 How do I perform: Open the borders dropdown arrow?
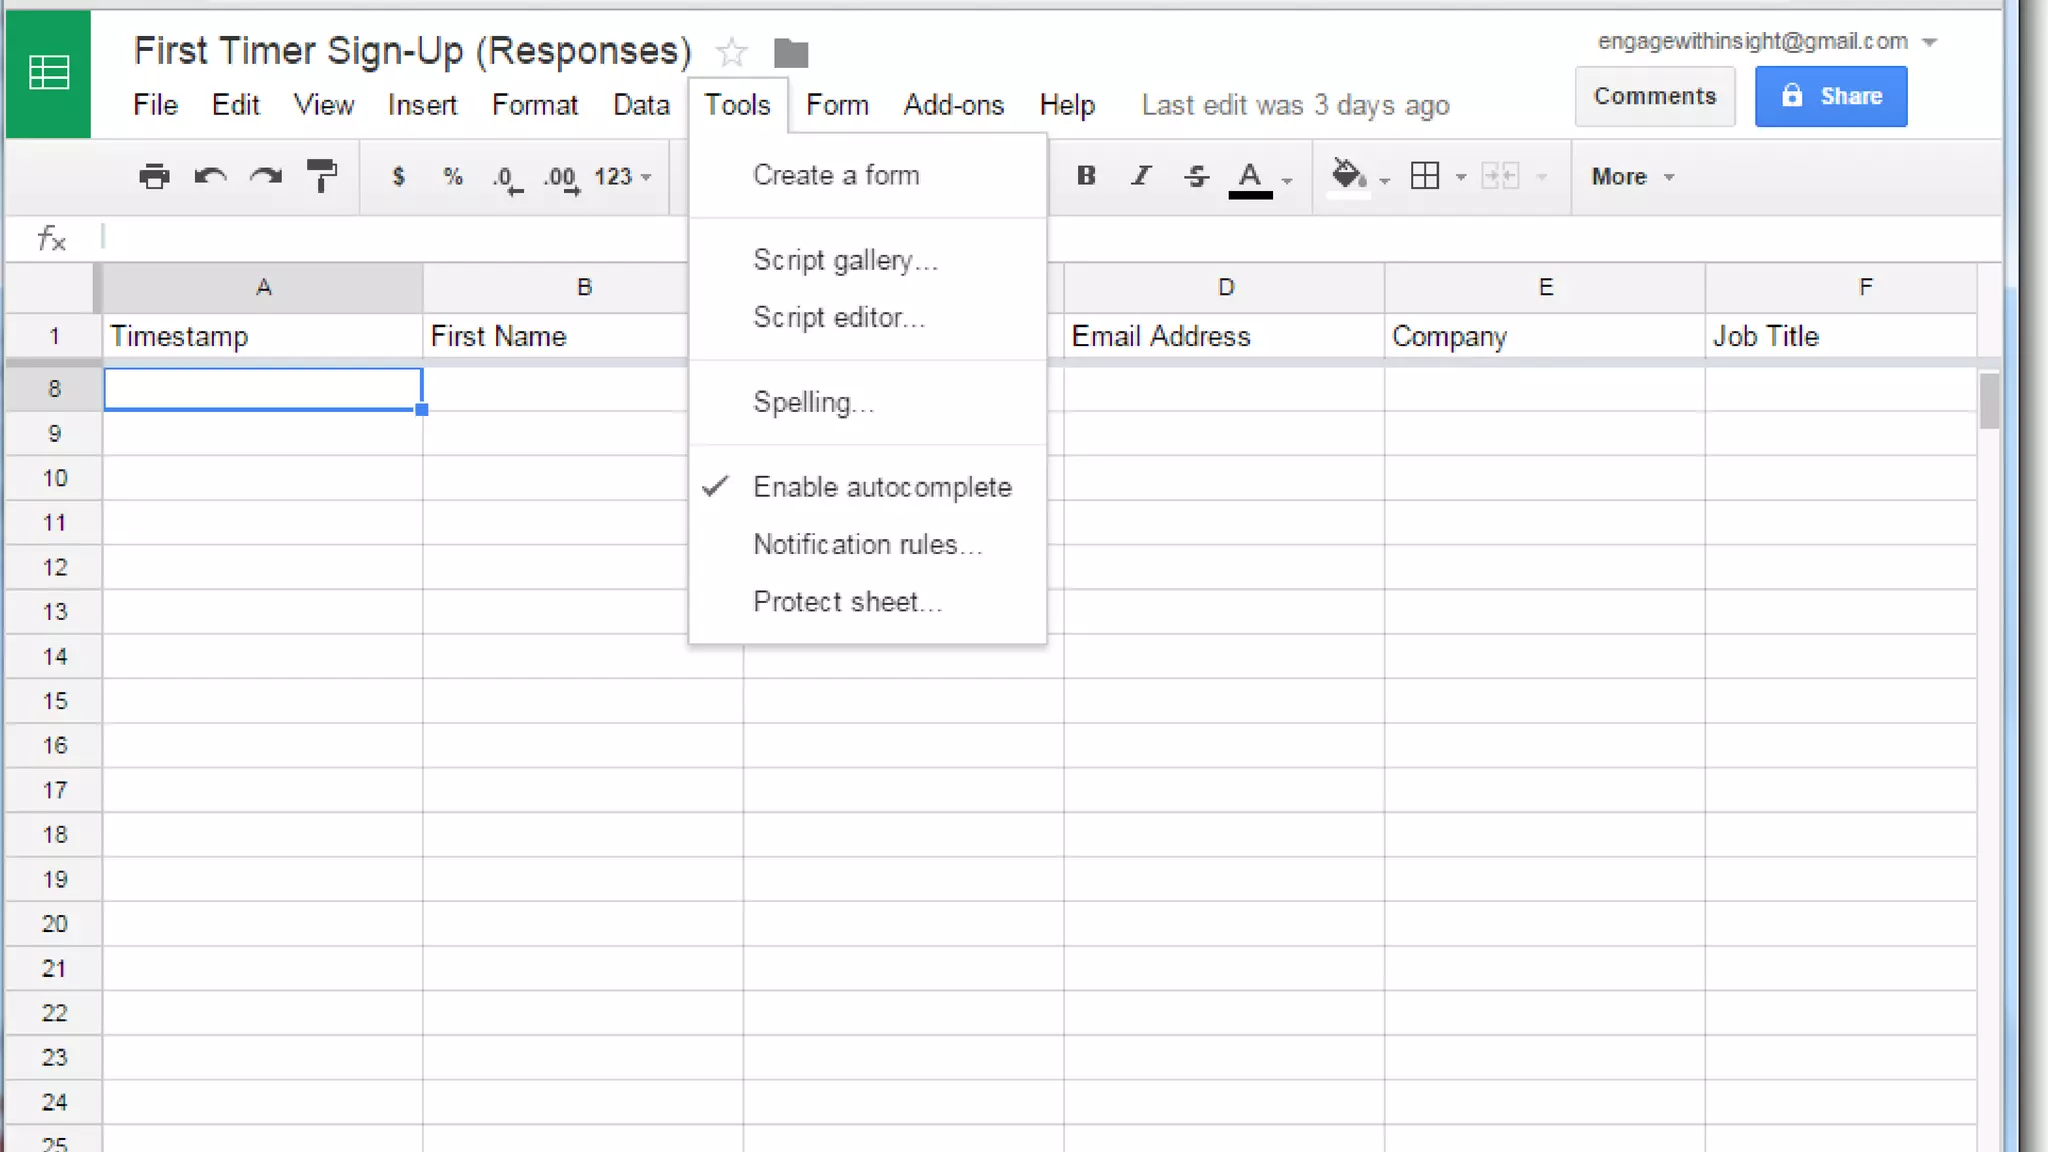pyautogui.click(x=1461, y=178)
